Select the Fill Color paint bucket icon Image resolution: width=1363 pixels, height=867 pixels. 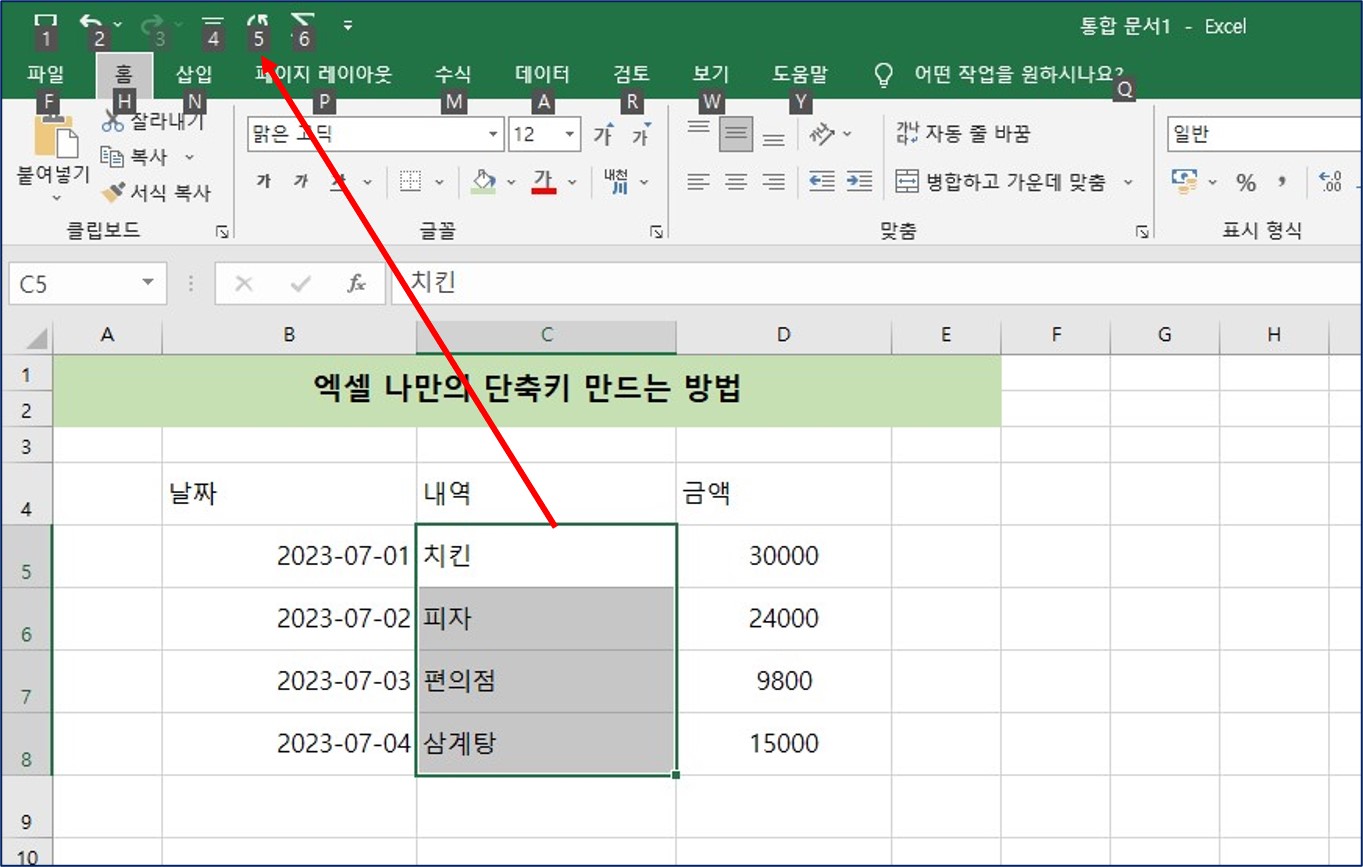pyautogui.click(x=484, y=180)
